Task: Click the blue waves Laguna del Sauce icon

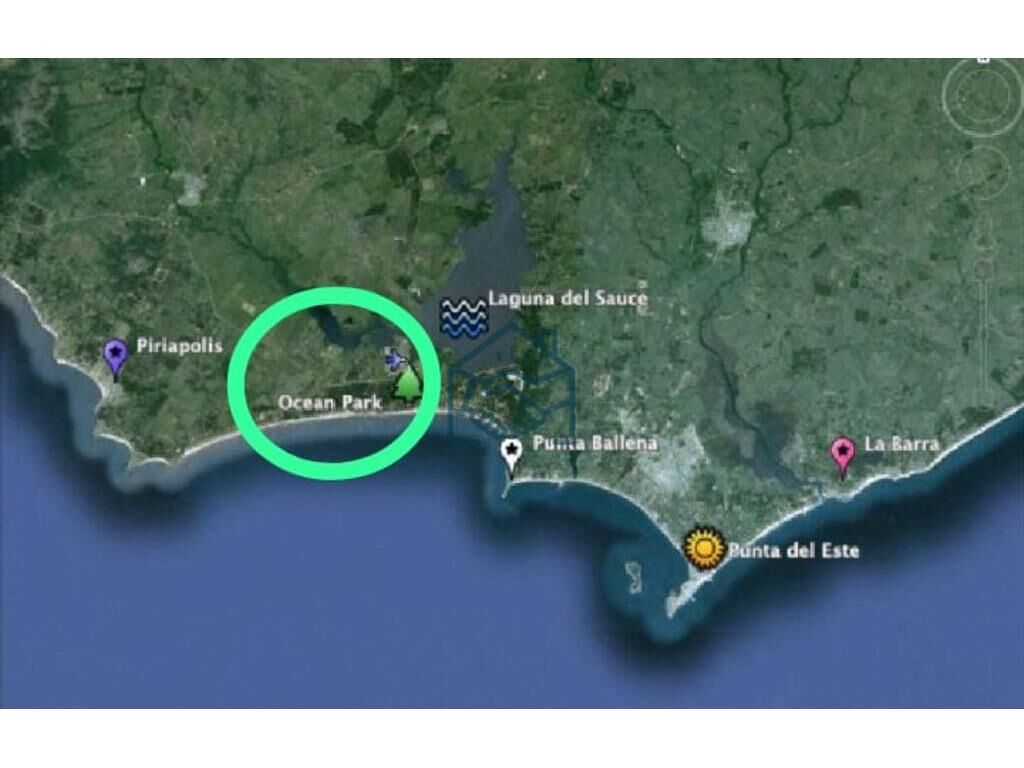Action: (463, 317)
